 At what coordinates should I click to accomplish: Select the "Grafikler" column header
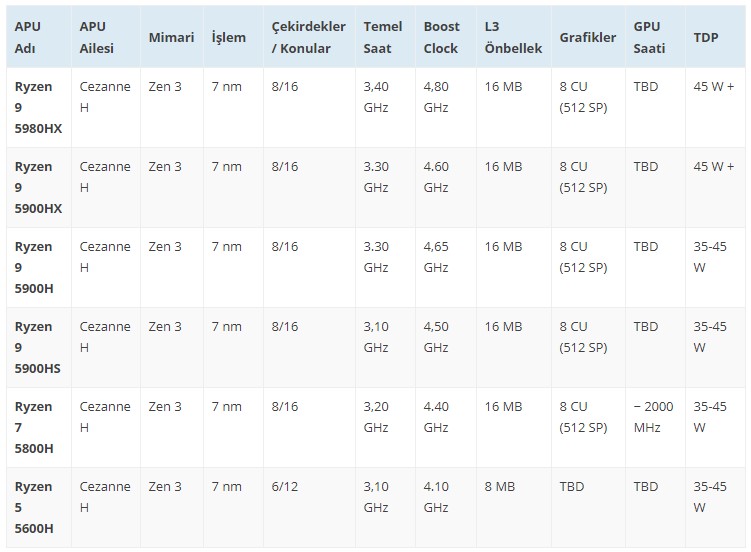(587, 37)
